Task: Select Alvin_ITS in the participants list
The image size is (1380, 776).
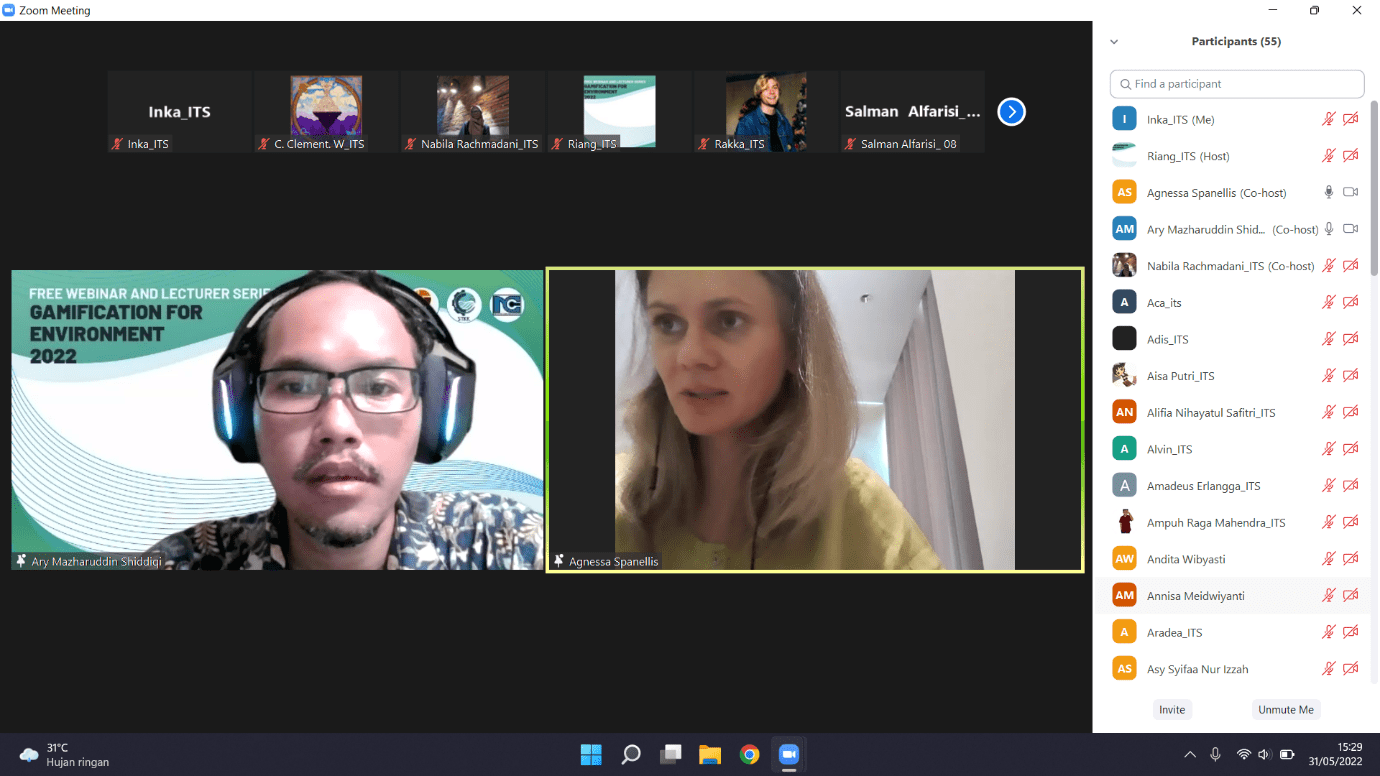Action: (1169, 449)
